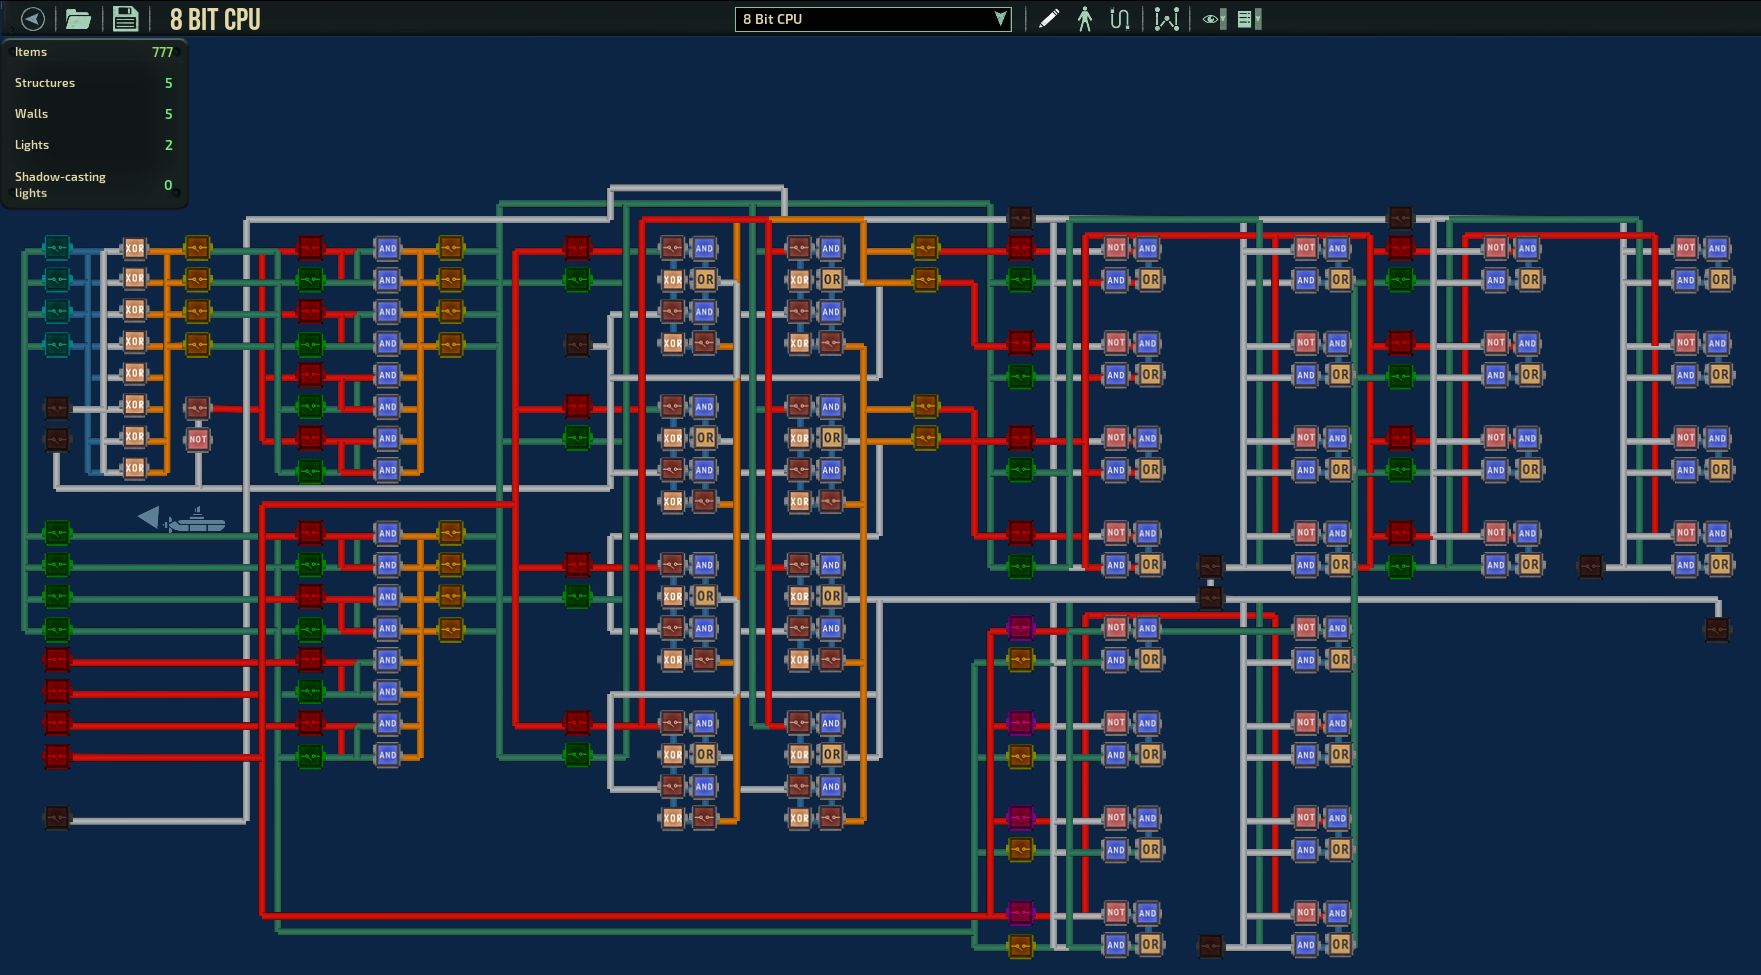The image size is (1761, 975).
Task: Click the back navigation arrow icon
Action: coord(32,17)
